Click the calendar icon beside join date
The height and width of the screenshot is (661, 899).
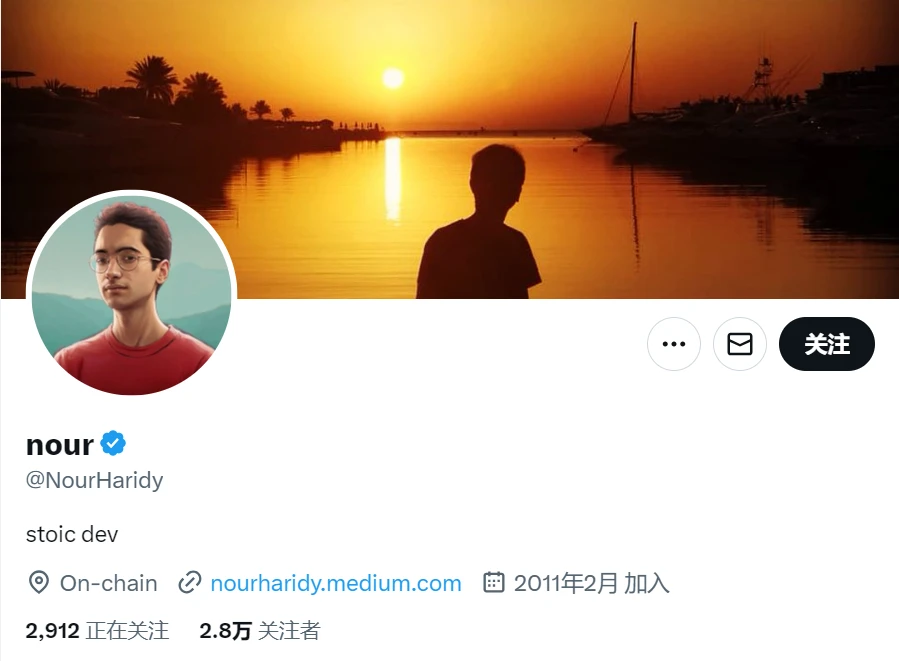pos(493,582)
